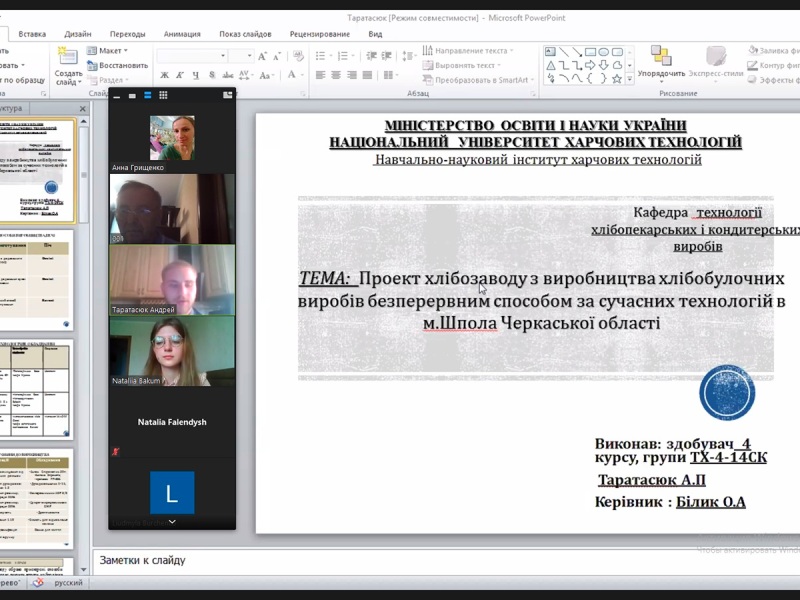Switch to the Рецензирование tab
This screenshot has width=800, height=600.
pyautogui.click(x=319, y=33)
